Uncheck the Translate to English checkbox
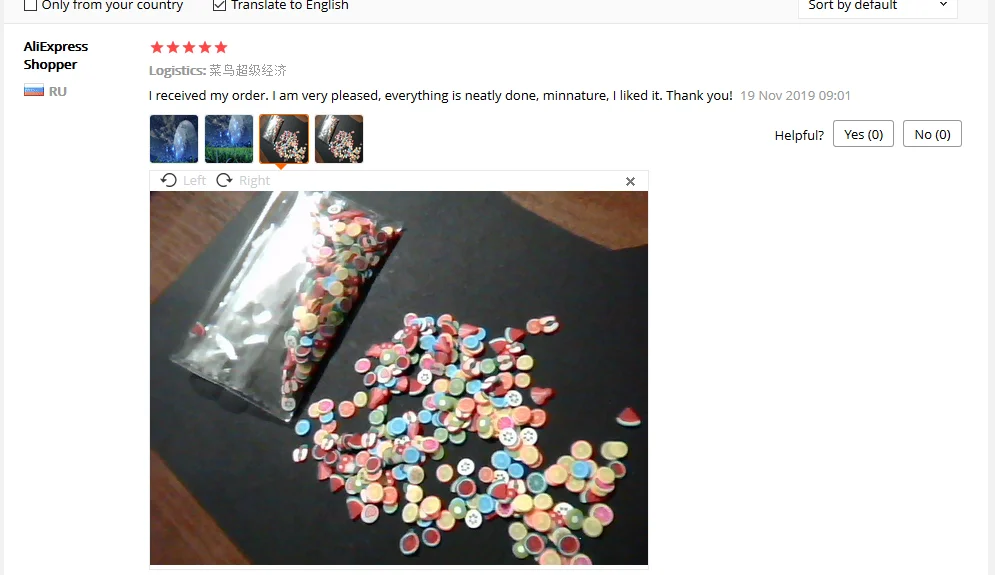Screen dimensions: 995x575 219,5
